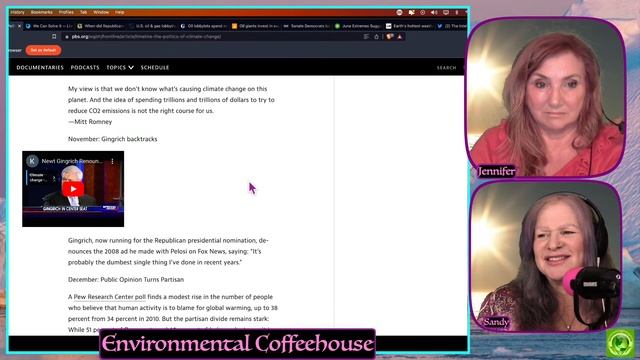
Task: Click 'December: Public Opinion Turns Partisan' text
Action: [x=126, y=280]
